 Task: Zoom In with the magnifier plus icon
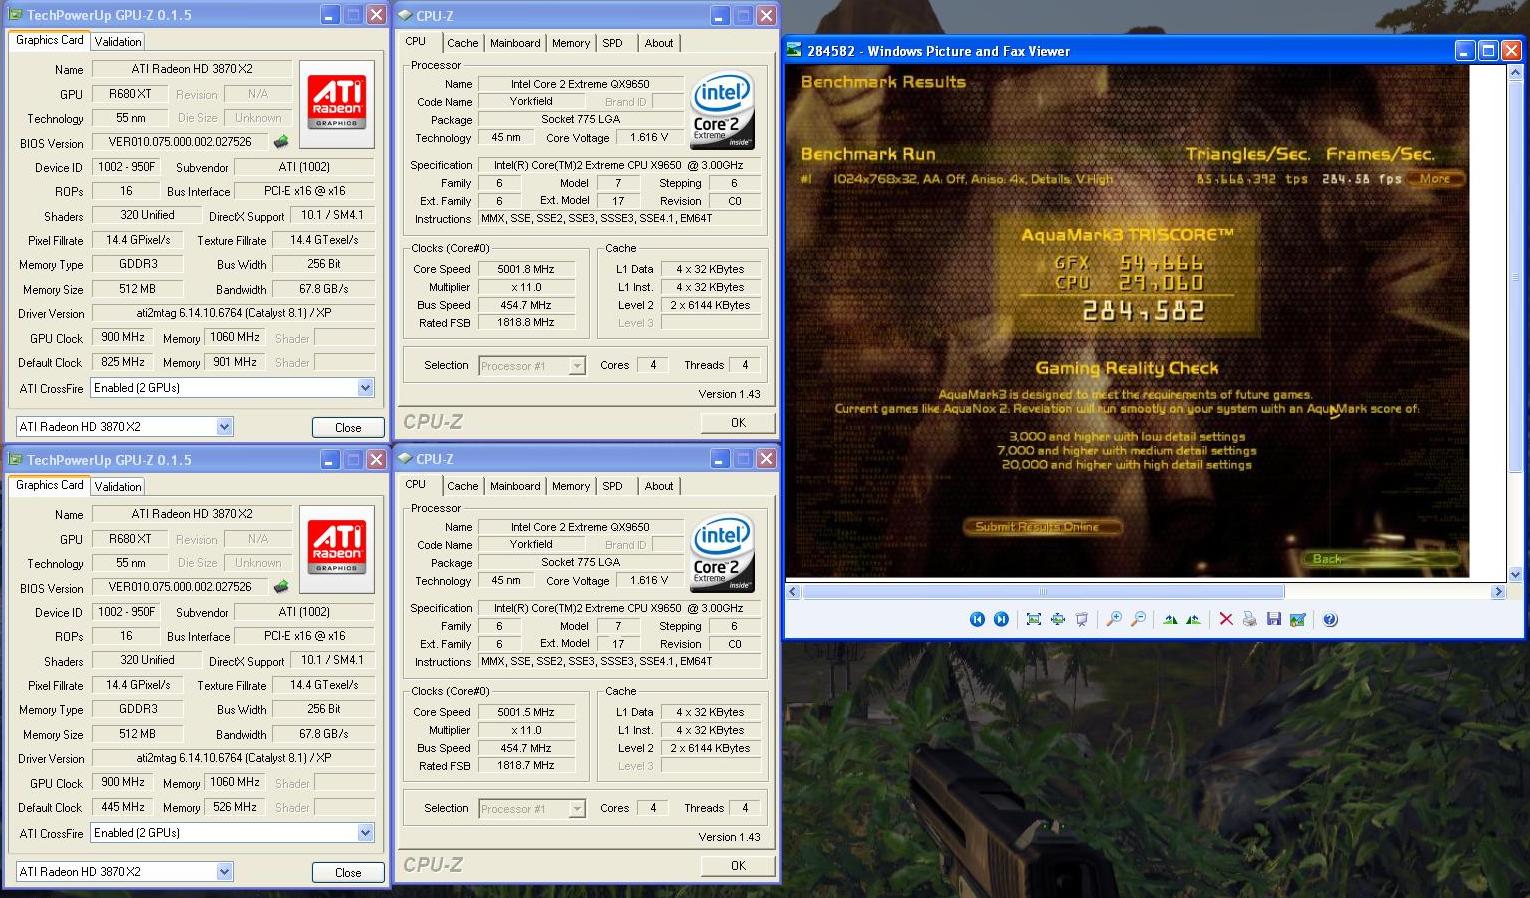(1114, 619)
